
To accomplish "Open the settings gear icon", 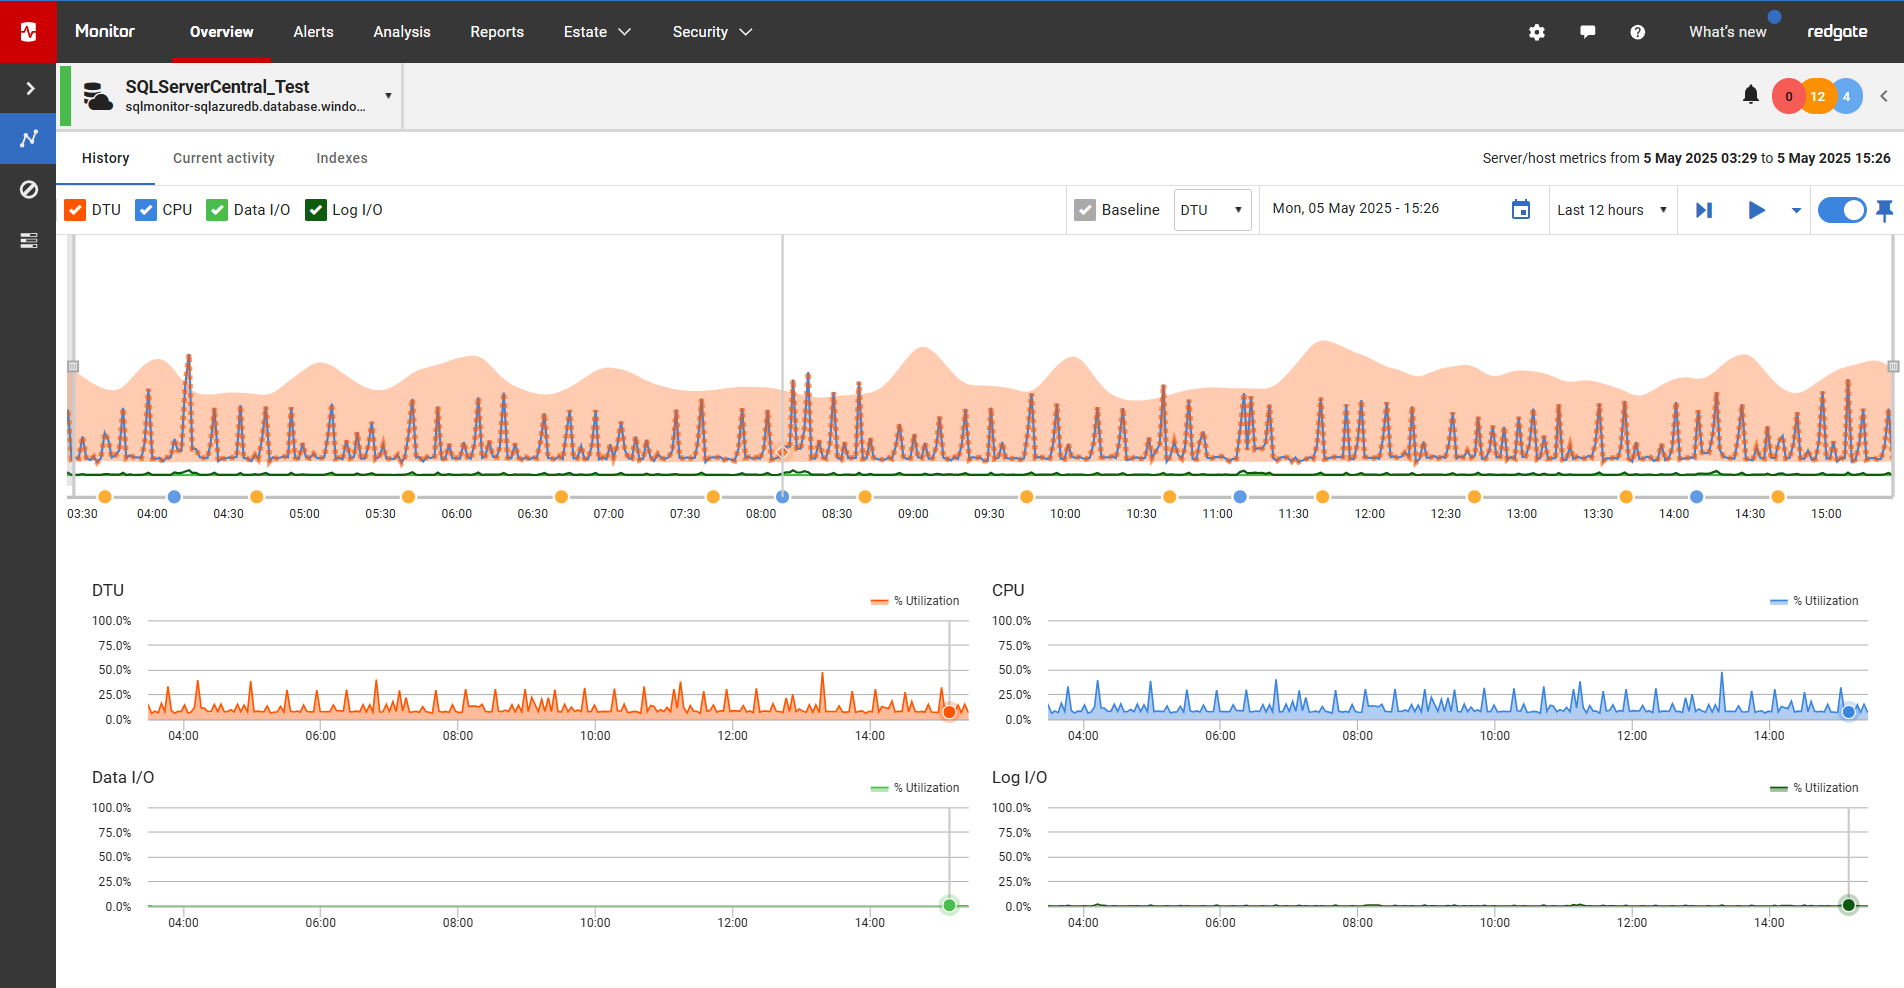I will 1537,32.
